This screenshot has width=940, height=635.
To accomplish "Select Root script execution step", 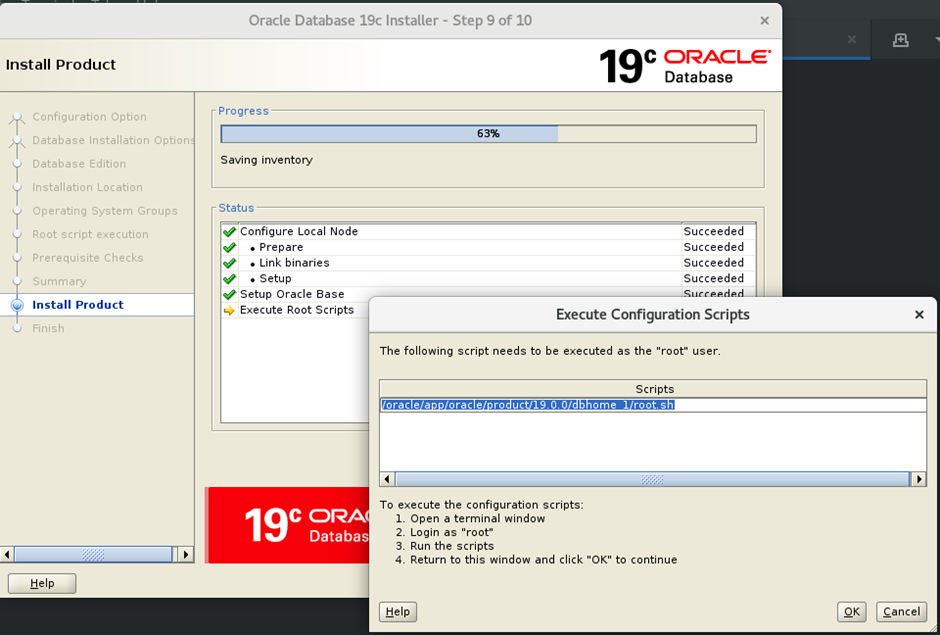I will tap(91, 234).
